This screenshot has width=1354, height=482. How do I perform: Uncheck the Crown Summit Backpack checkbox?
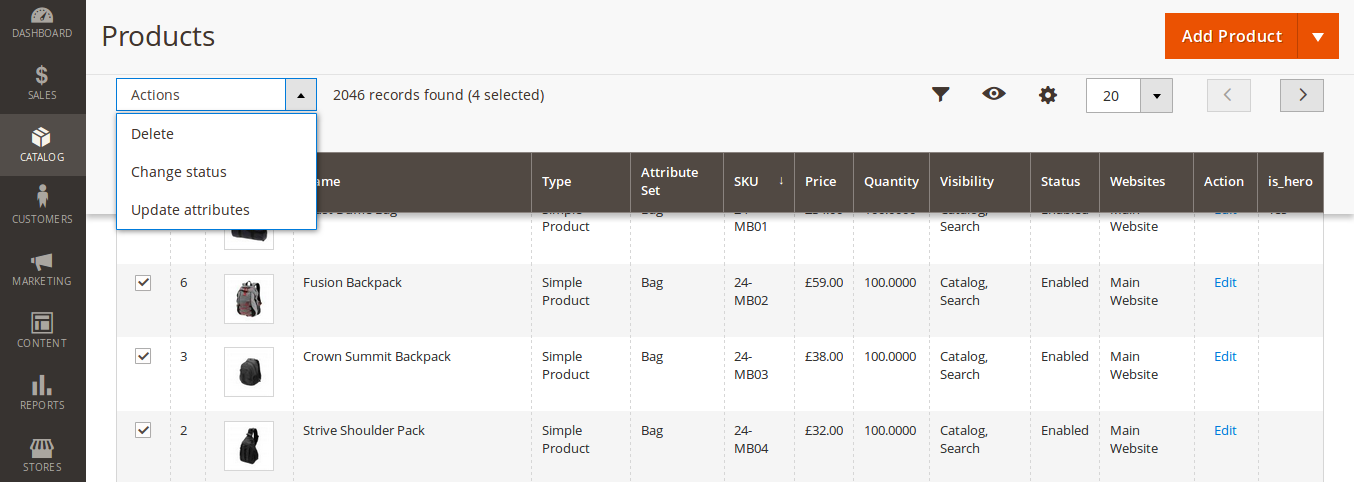(x=143, y=356)
